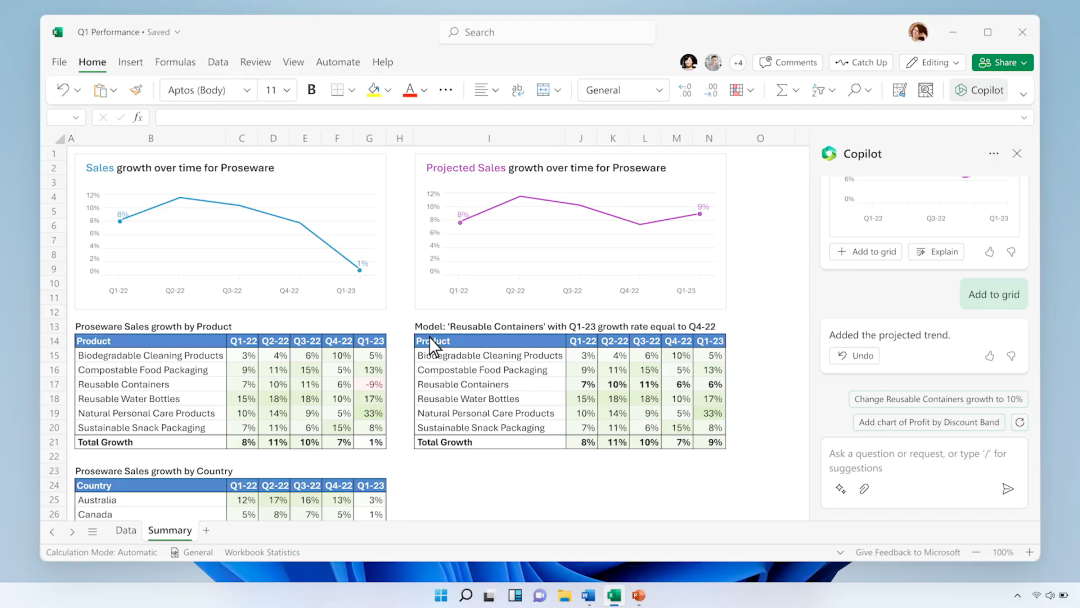Expand the formula bar

(1024, 118)
